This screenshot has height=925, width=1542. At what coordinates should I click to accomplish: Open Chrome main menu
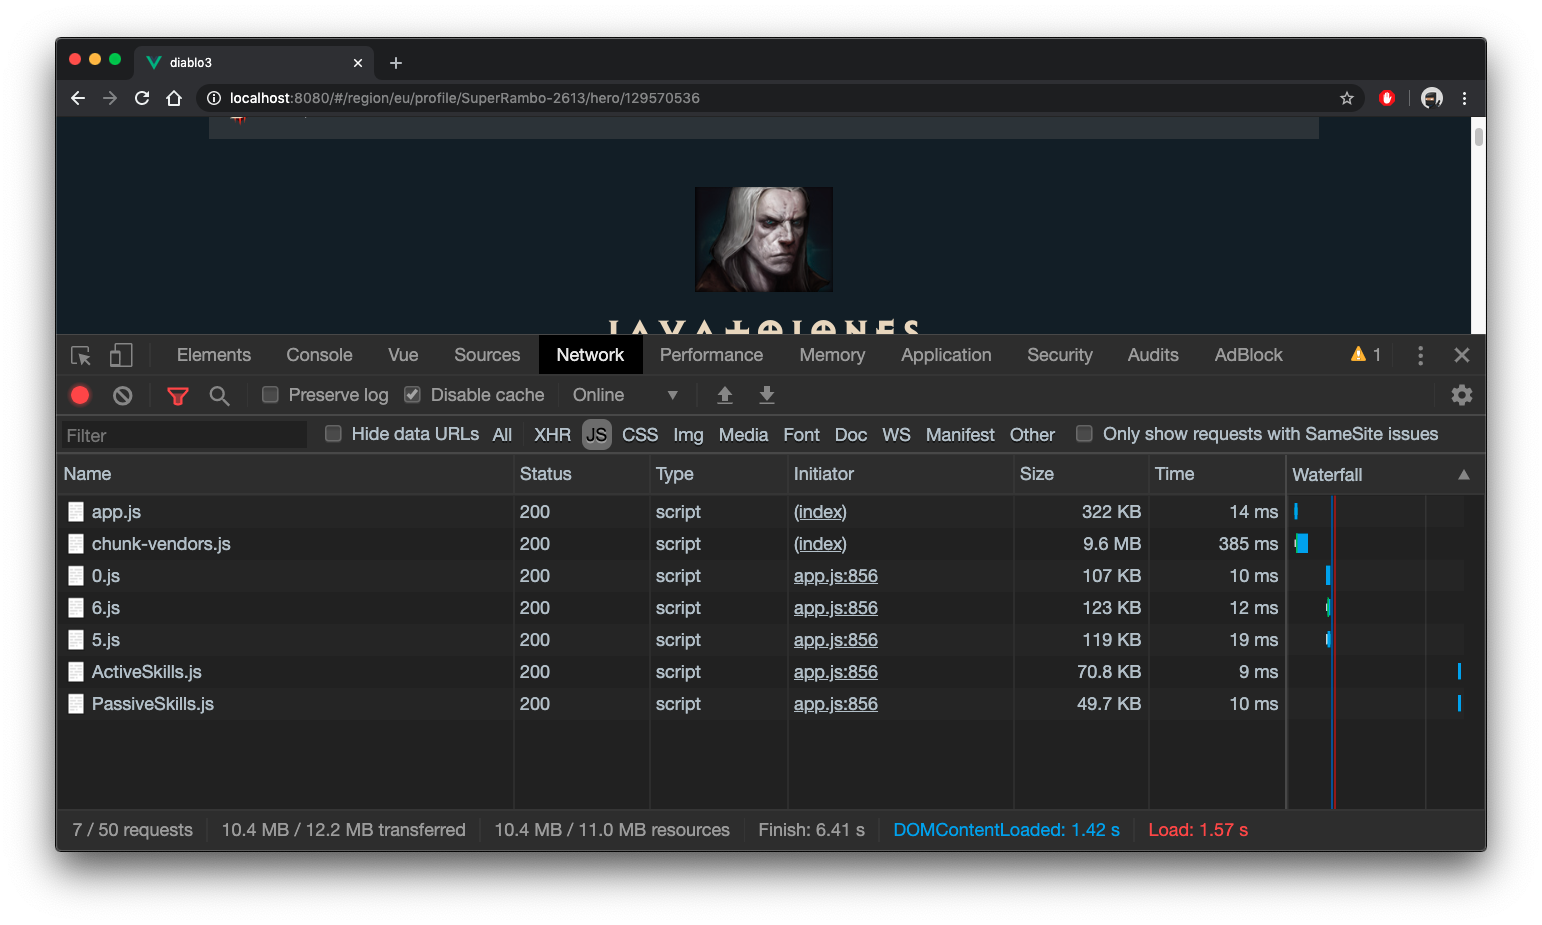click(x=1464, y=98)
